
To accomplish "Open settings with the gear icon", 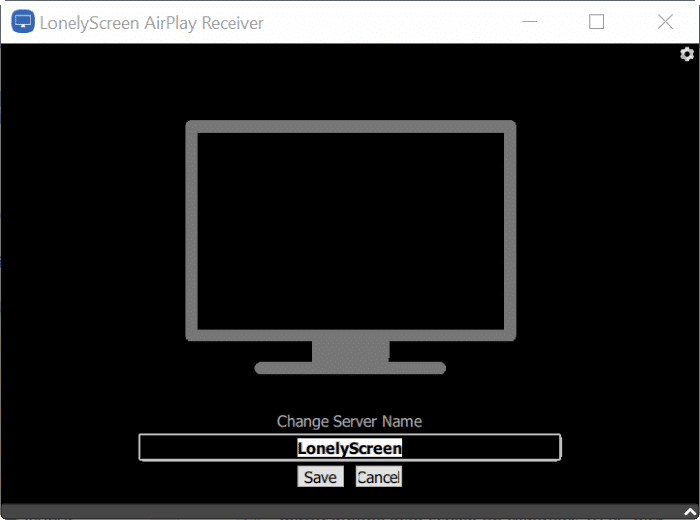I will [687, 54].
